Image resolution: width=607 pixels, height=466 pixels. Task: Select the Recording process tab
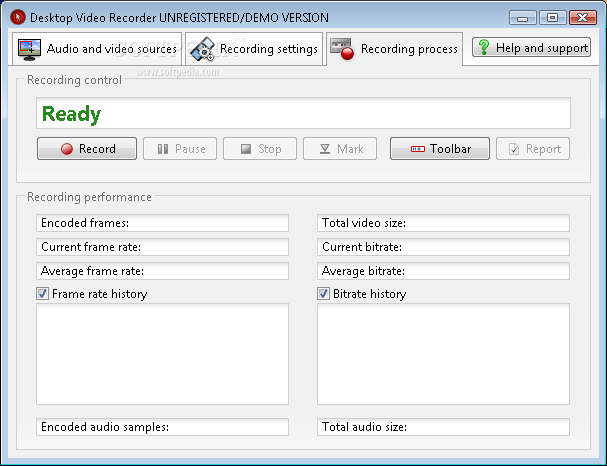tap(394, 49)
